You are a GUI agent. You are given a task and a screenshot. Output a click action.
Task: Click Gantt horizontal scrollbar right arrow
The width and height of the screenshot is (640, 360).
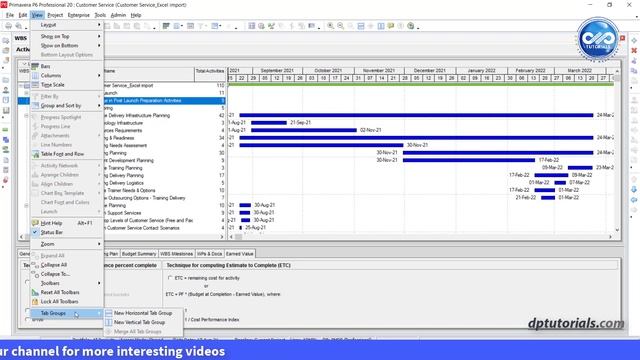(611, 237)
